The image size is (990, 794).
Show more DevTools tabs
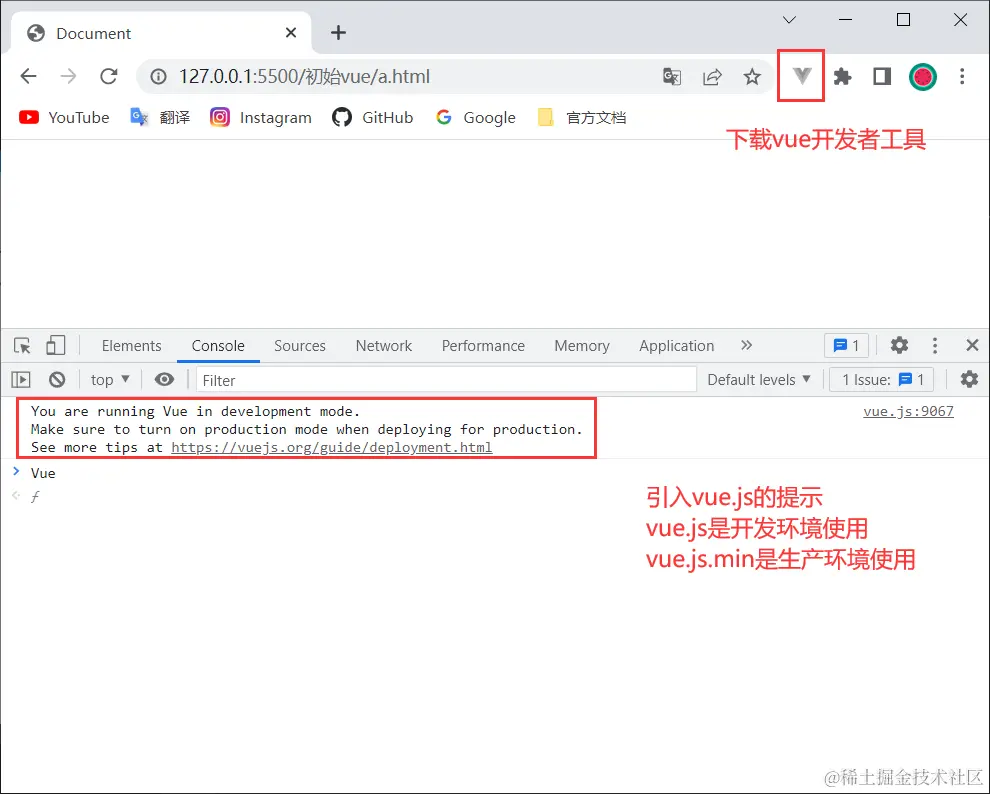[746, 345]
